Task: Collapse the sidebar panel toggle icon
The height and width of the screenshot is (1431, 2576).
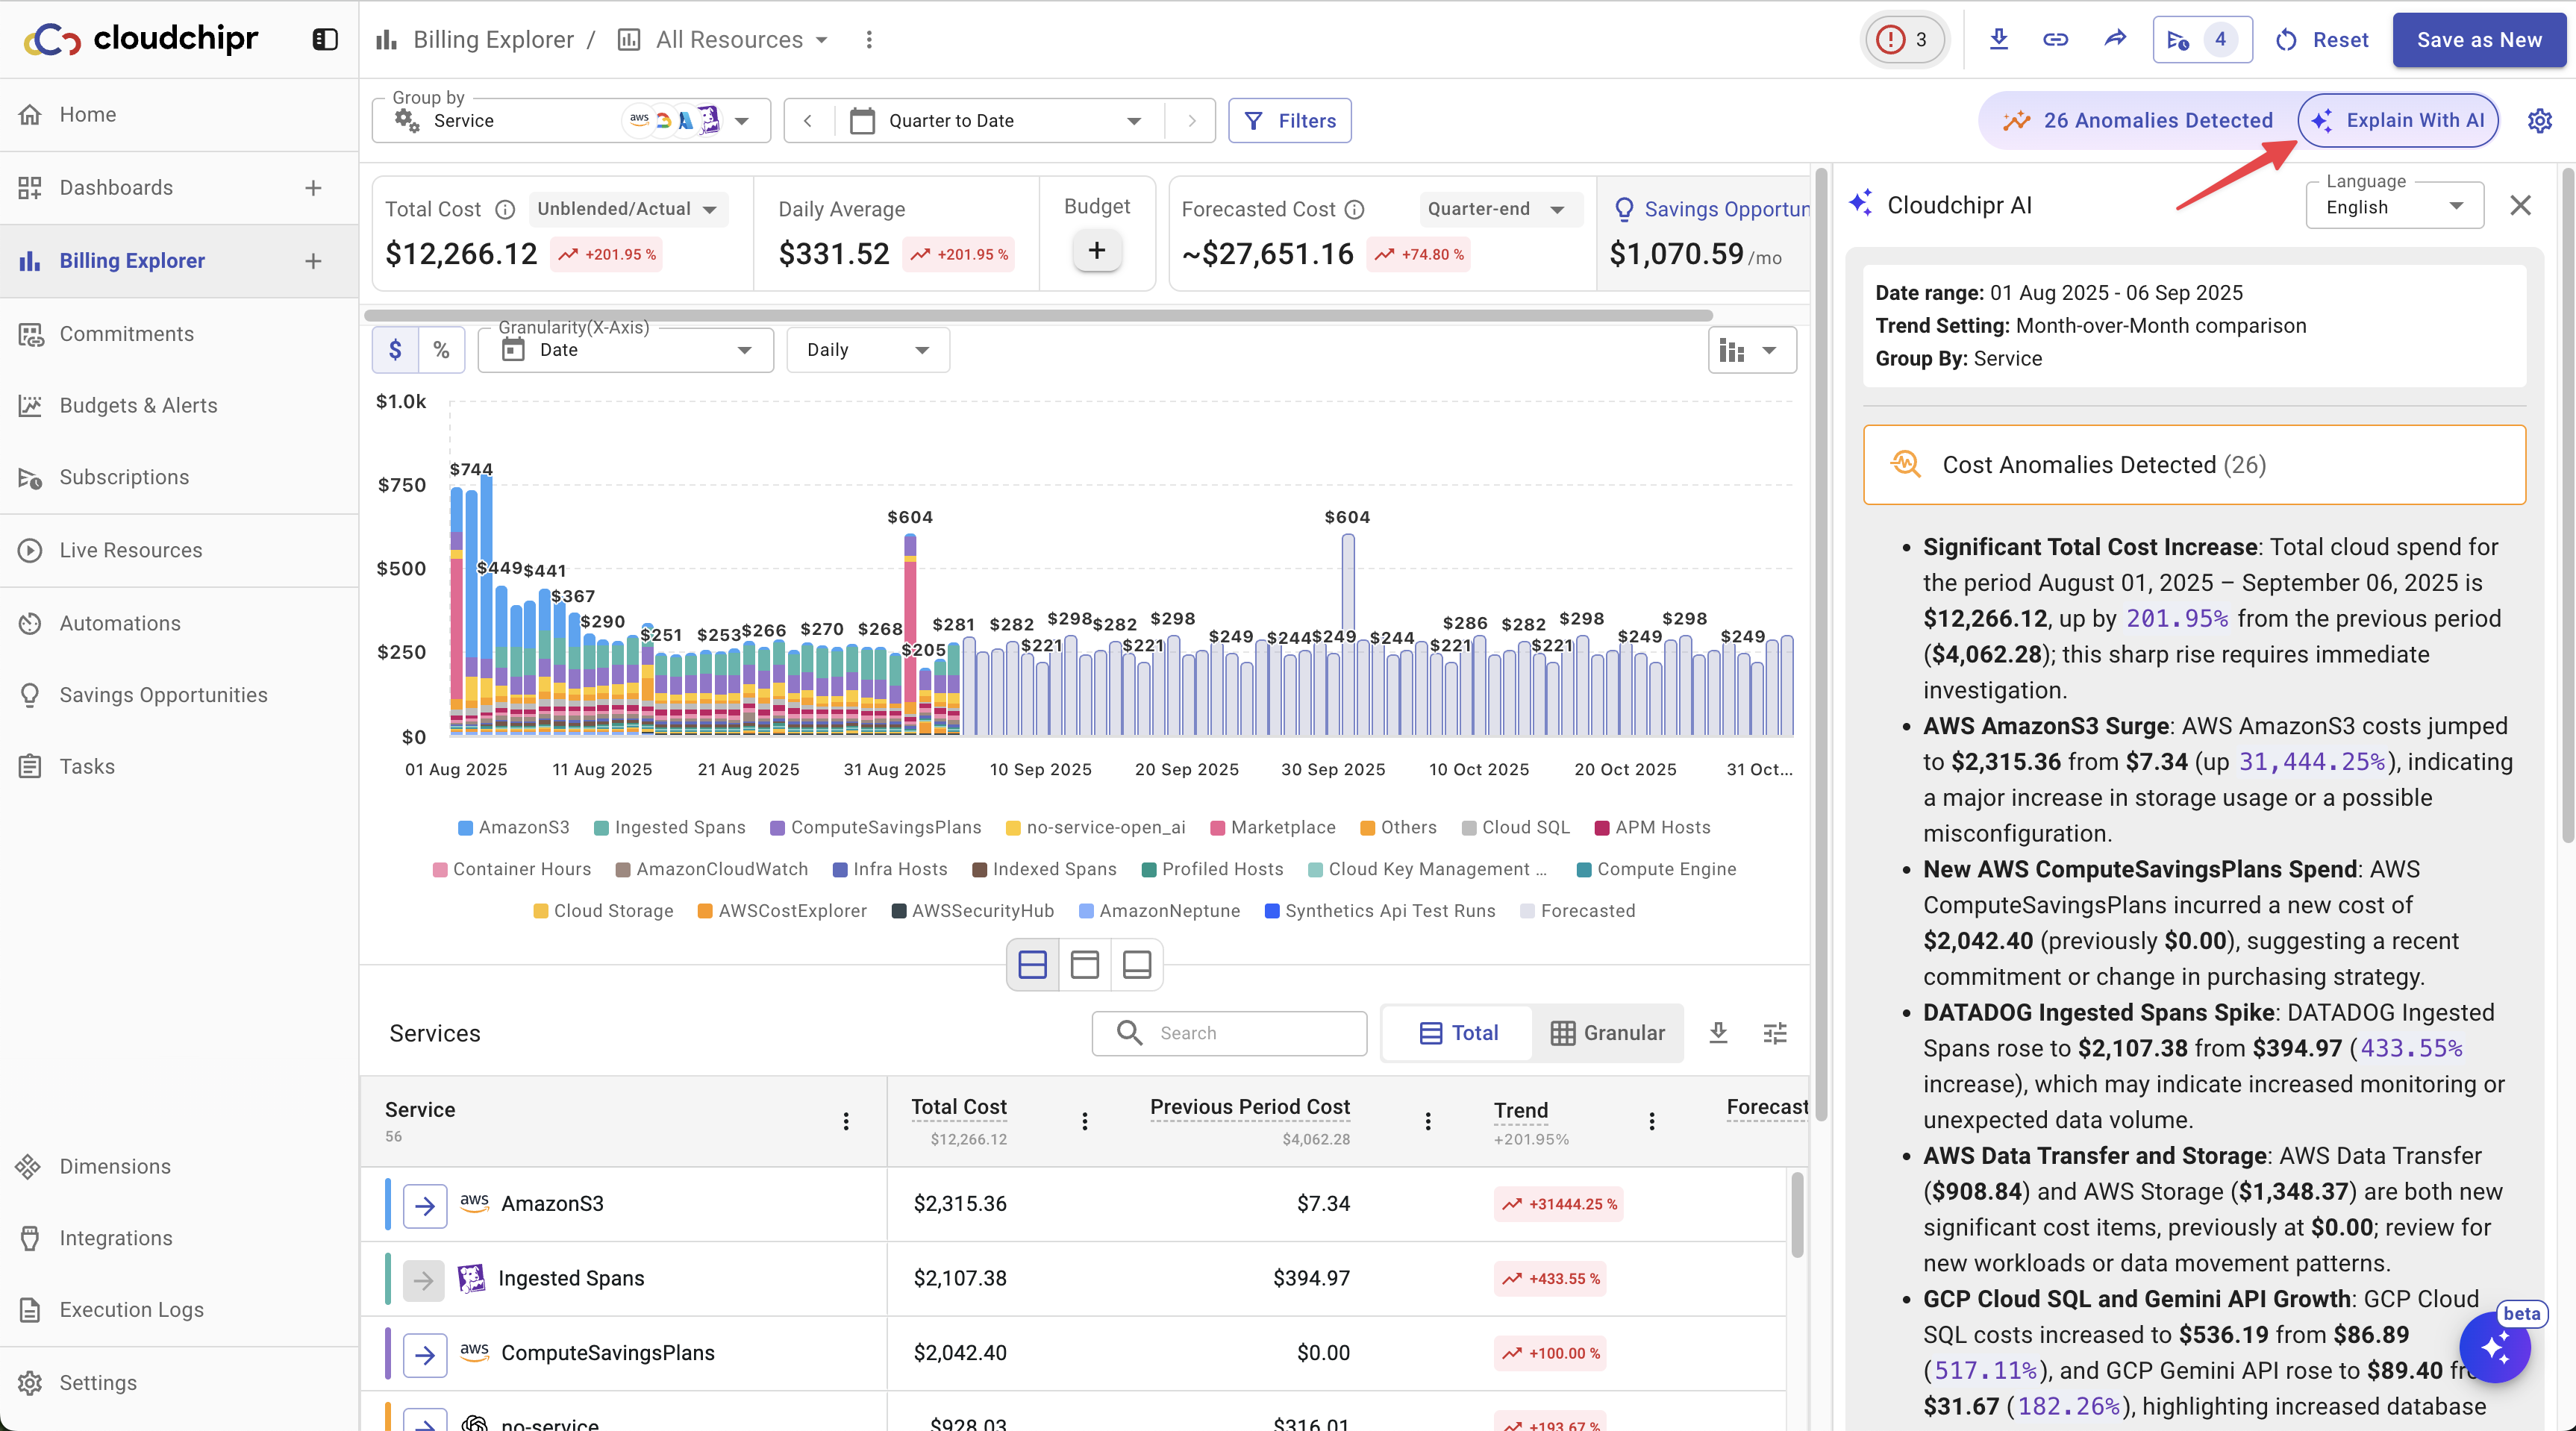Action: tap(325, 39)
